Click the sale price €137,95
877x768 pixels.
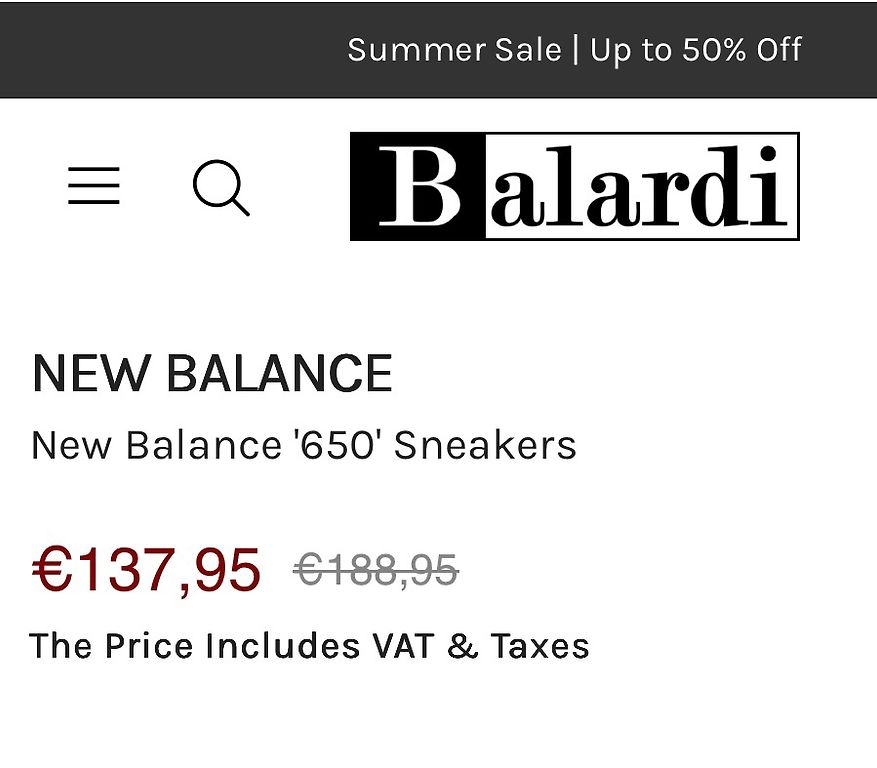(147, 570)
